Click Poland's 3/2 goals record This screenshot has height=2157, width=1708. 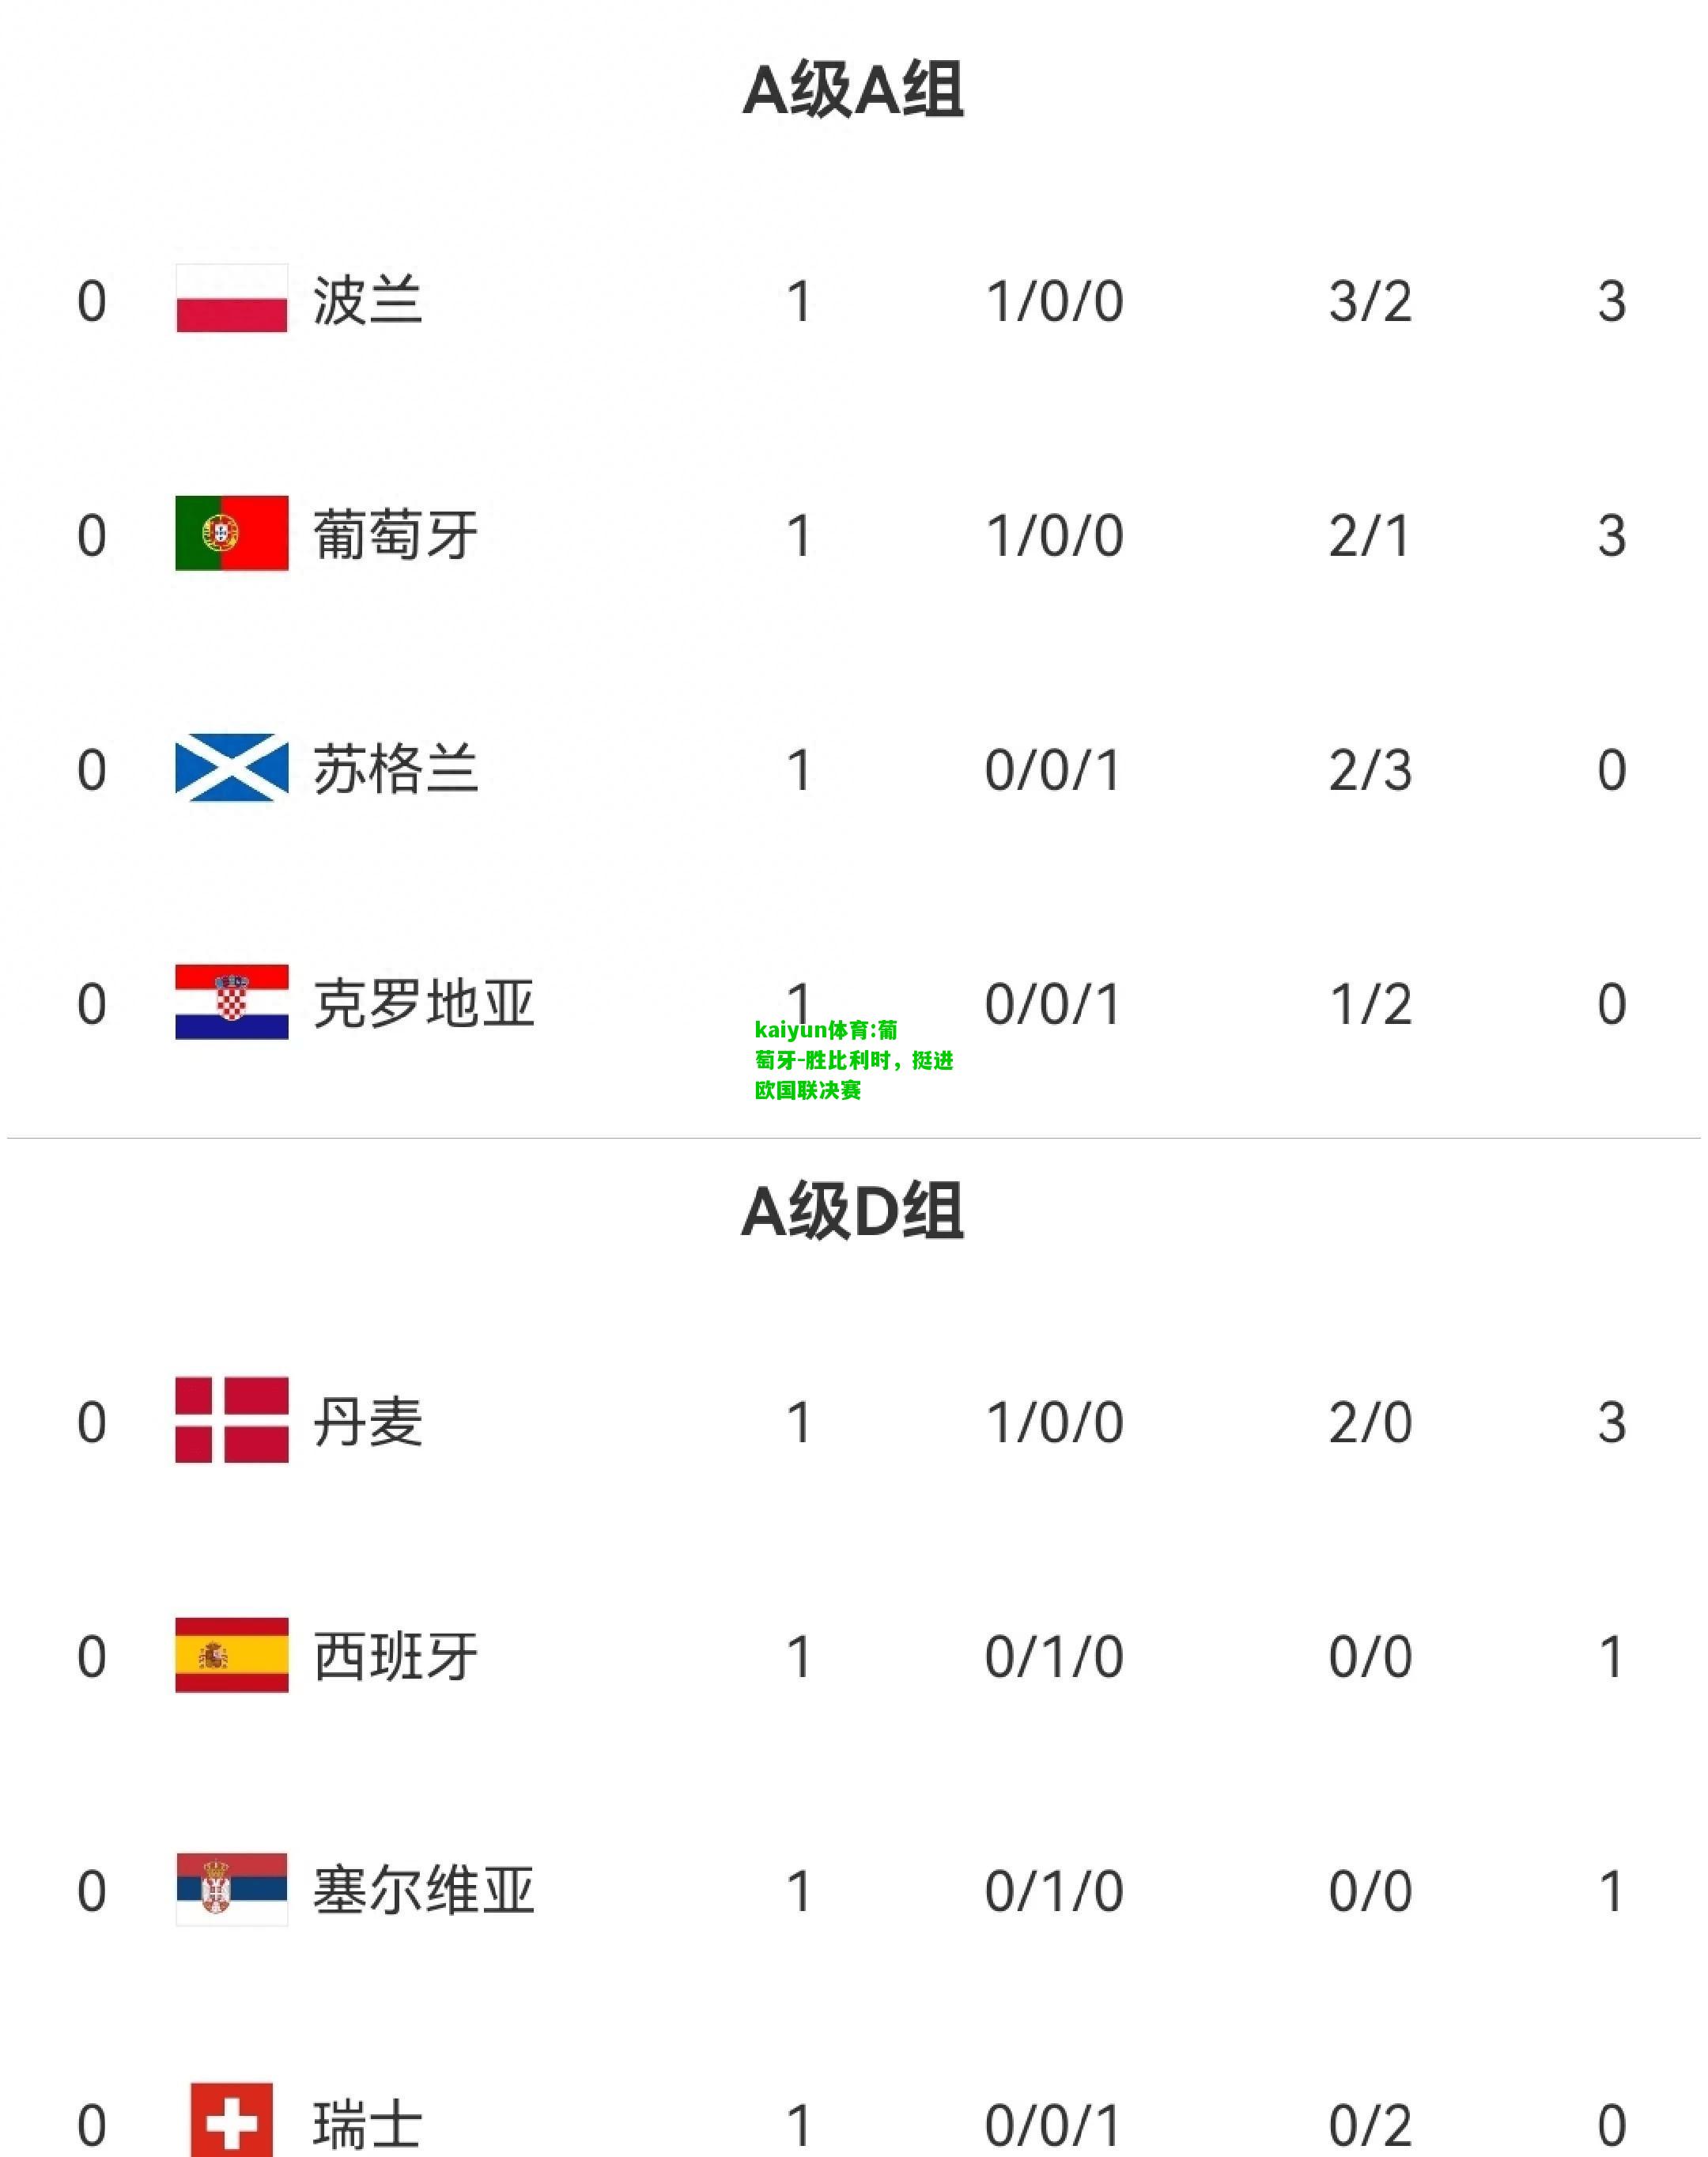pos(1370,301)
